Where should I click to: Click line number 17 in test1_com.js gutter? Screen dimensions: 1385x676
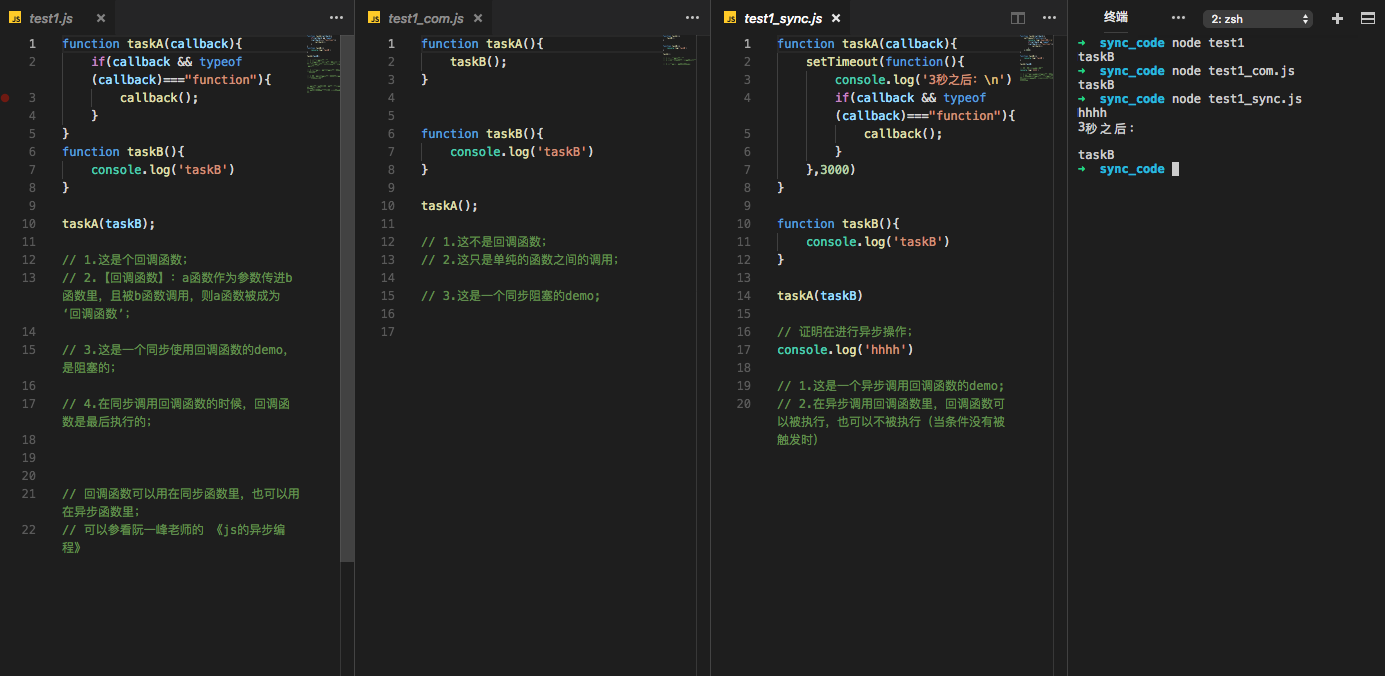(x=388, y=331)
